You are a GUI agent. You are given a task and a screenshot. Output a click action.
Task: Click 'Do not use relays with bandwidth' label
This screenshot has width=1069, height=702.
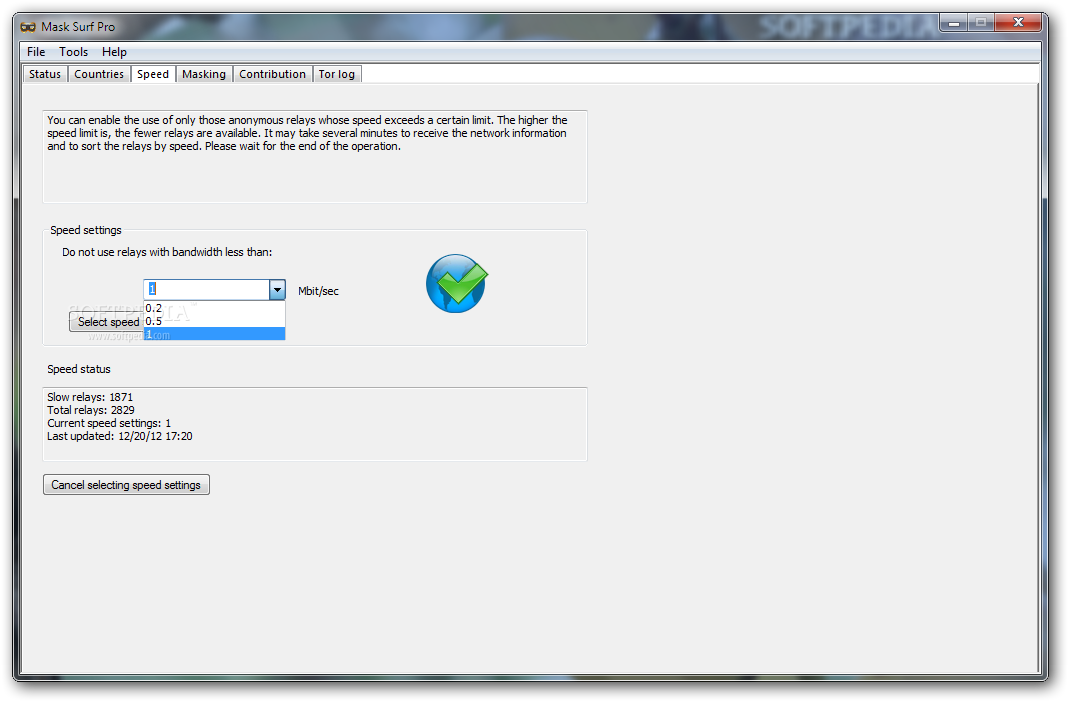pos(167,252)
